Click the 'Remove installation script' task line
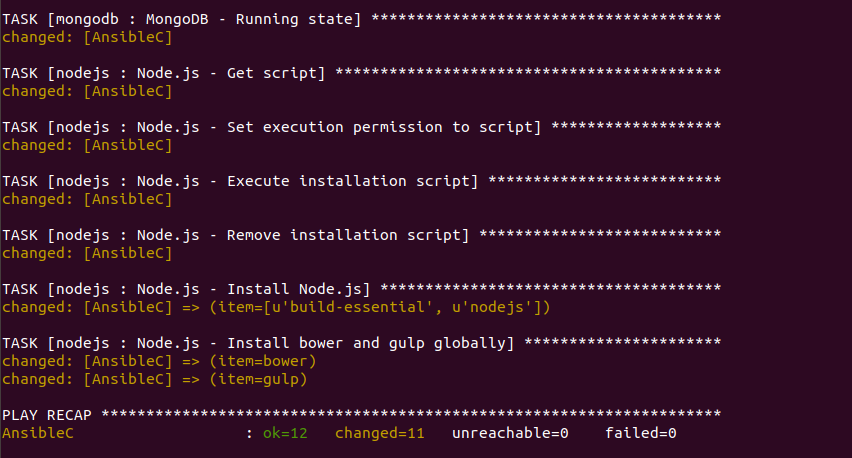852x458 pixels. 361,235
